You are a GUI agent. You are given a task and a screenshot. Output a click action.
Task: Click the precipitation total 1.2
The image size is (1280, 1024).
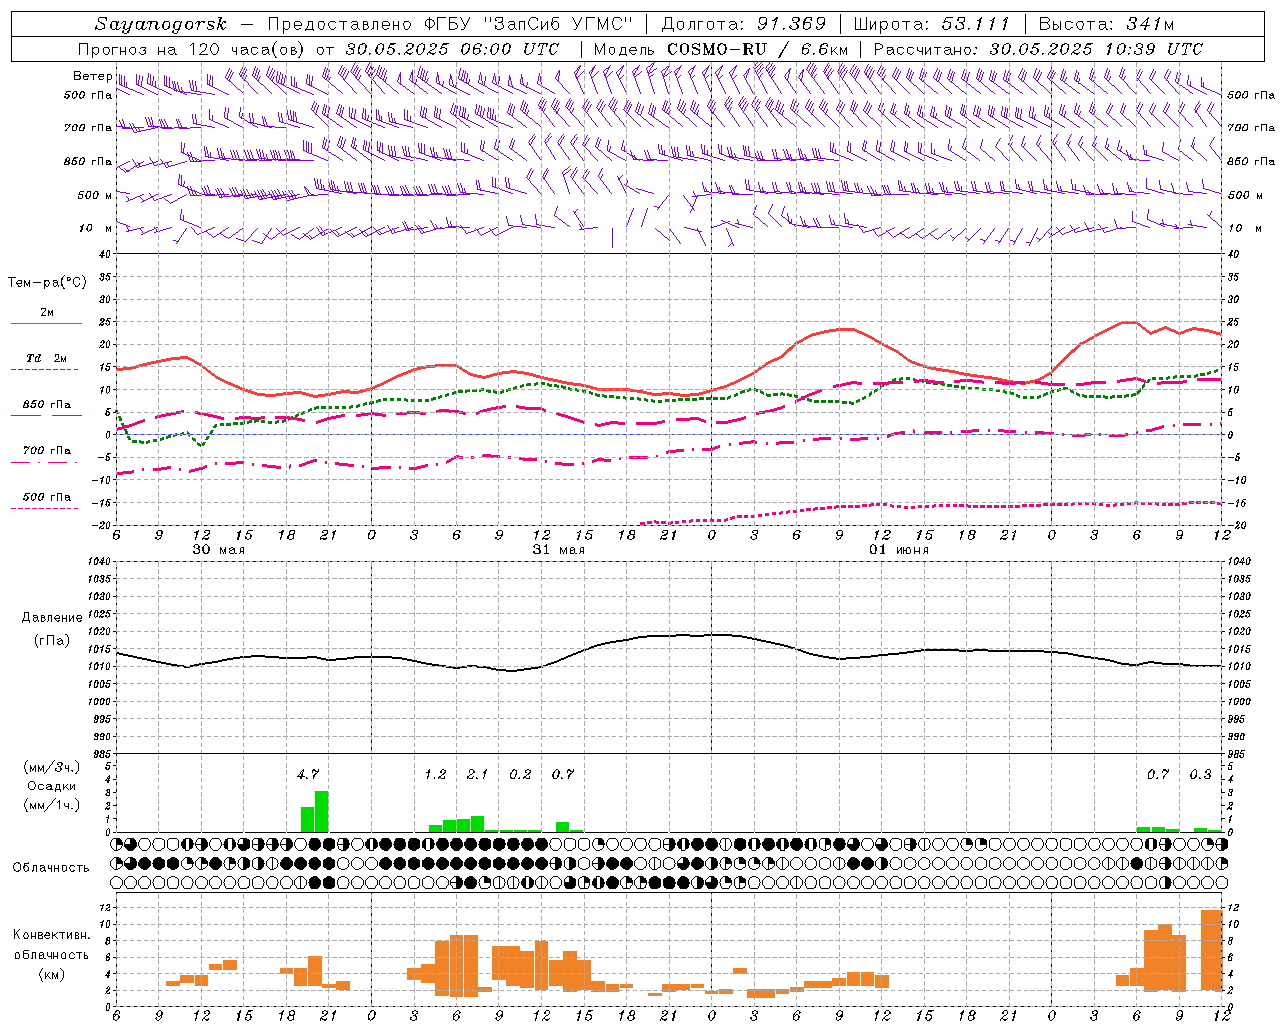point(435,774)
